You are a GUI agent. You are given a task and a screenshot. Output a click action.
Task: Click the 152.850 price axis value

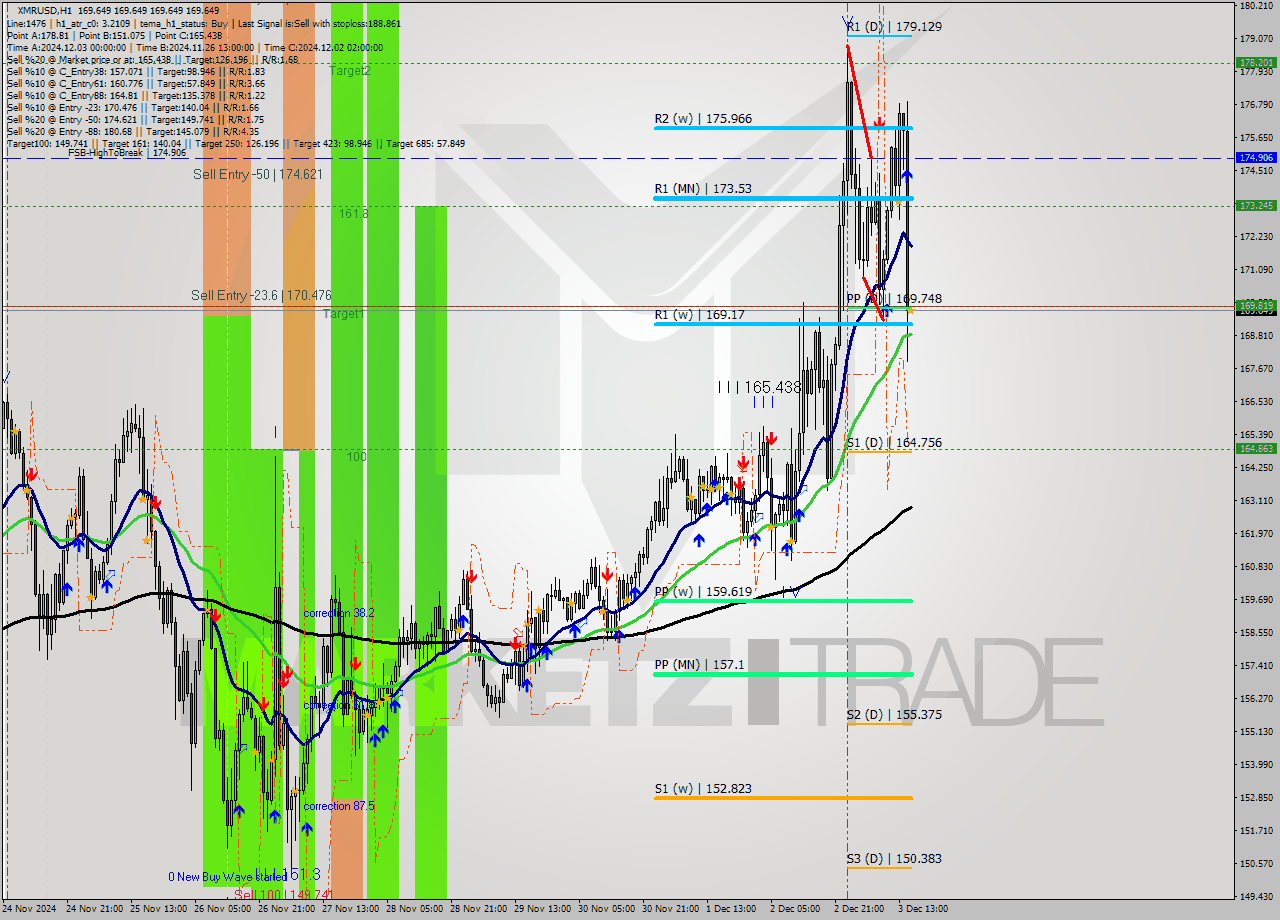click(1256, 798)
